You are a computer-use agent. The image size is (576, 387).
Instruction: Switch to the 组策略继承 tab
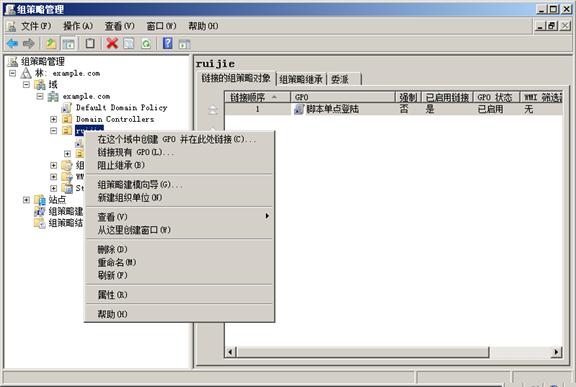pos(301,79)
